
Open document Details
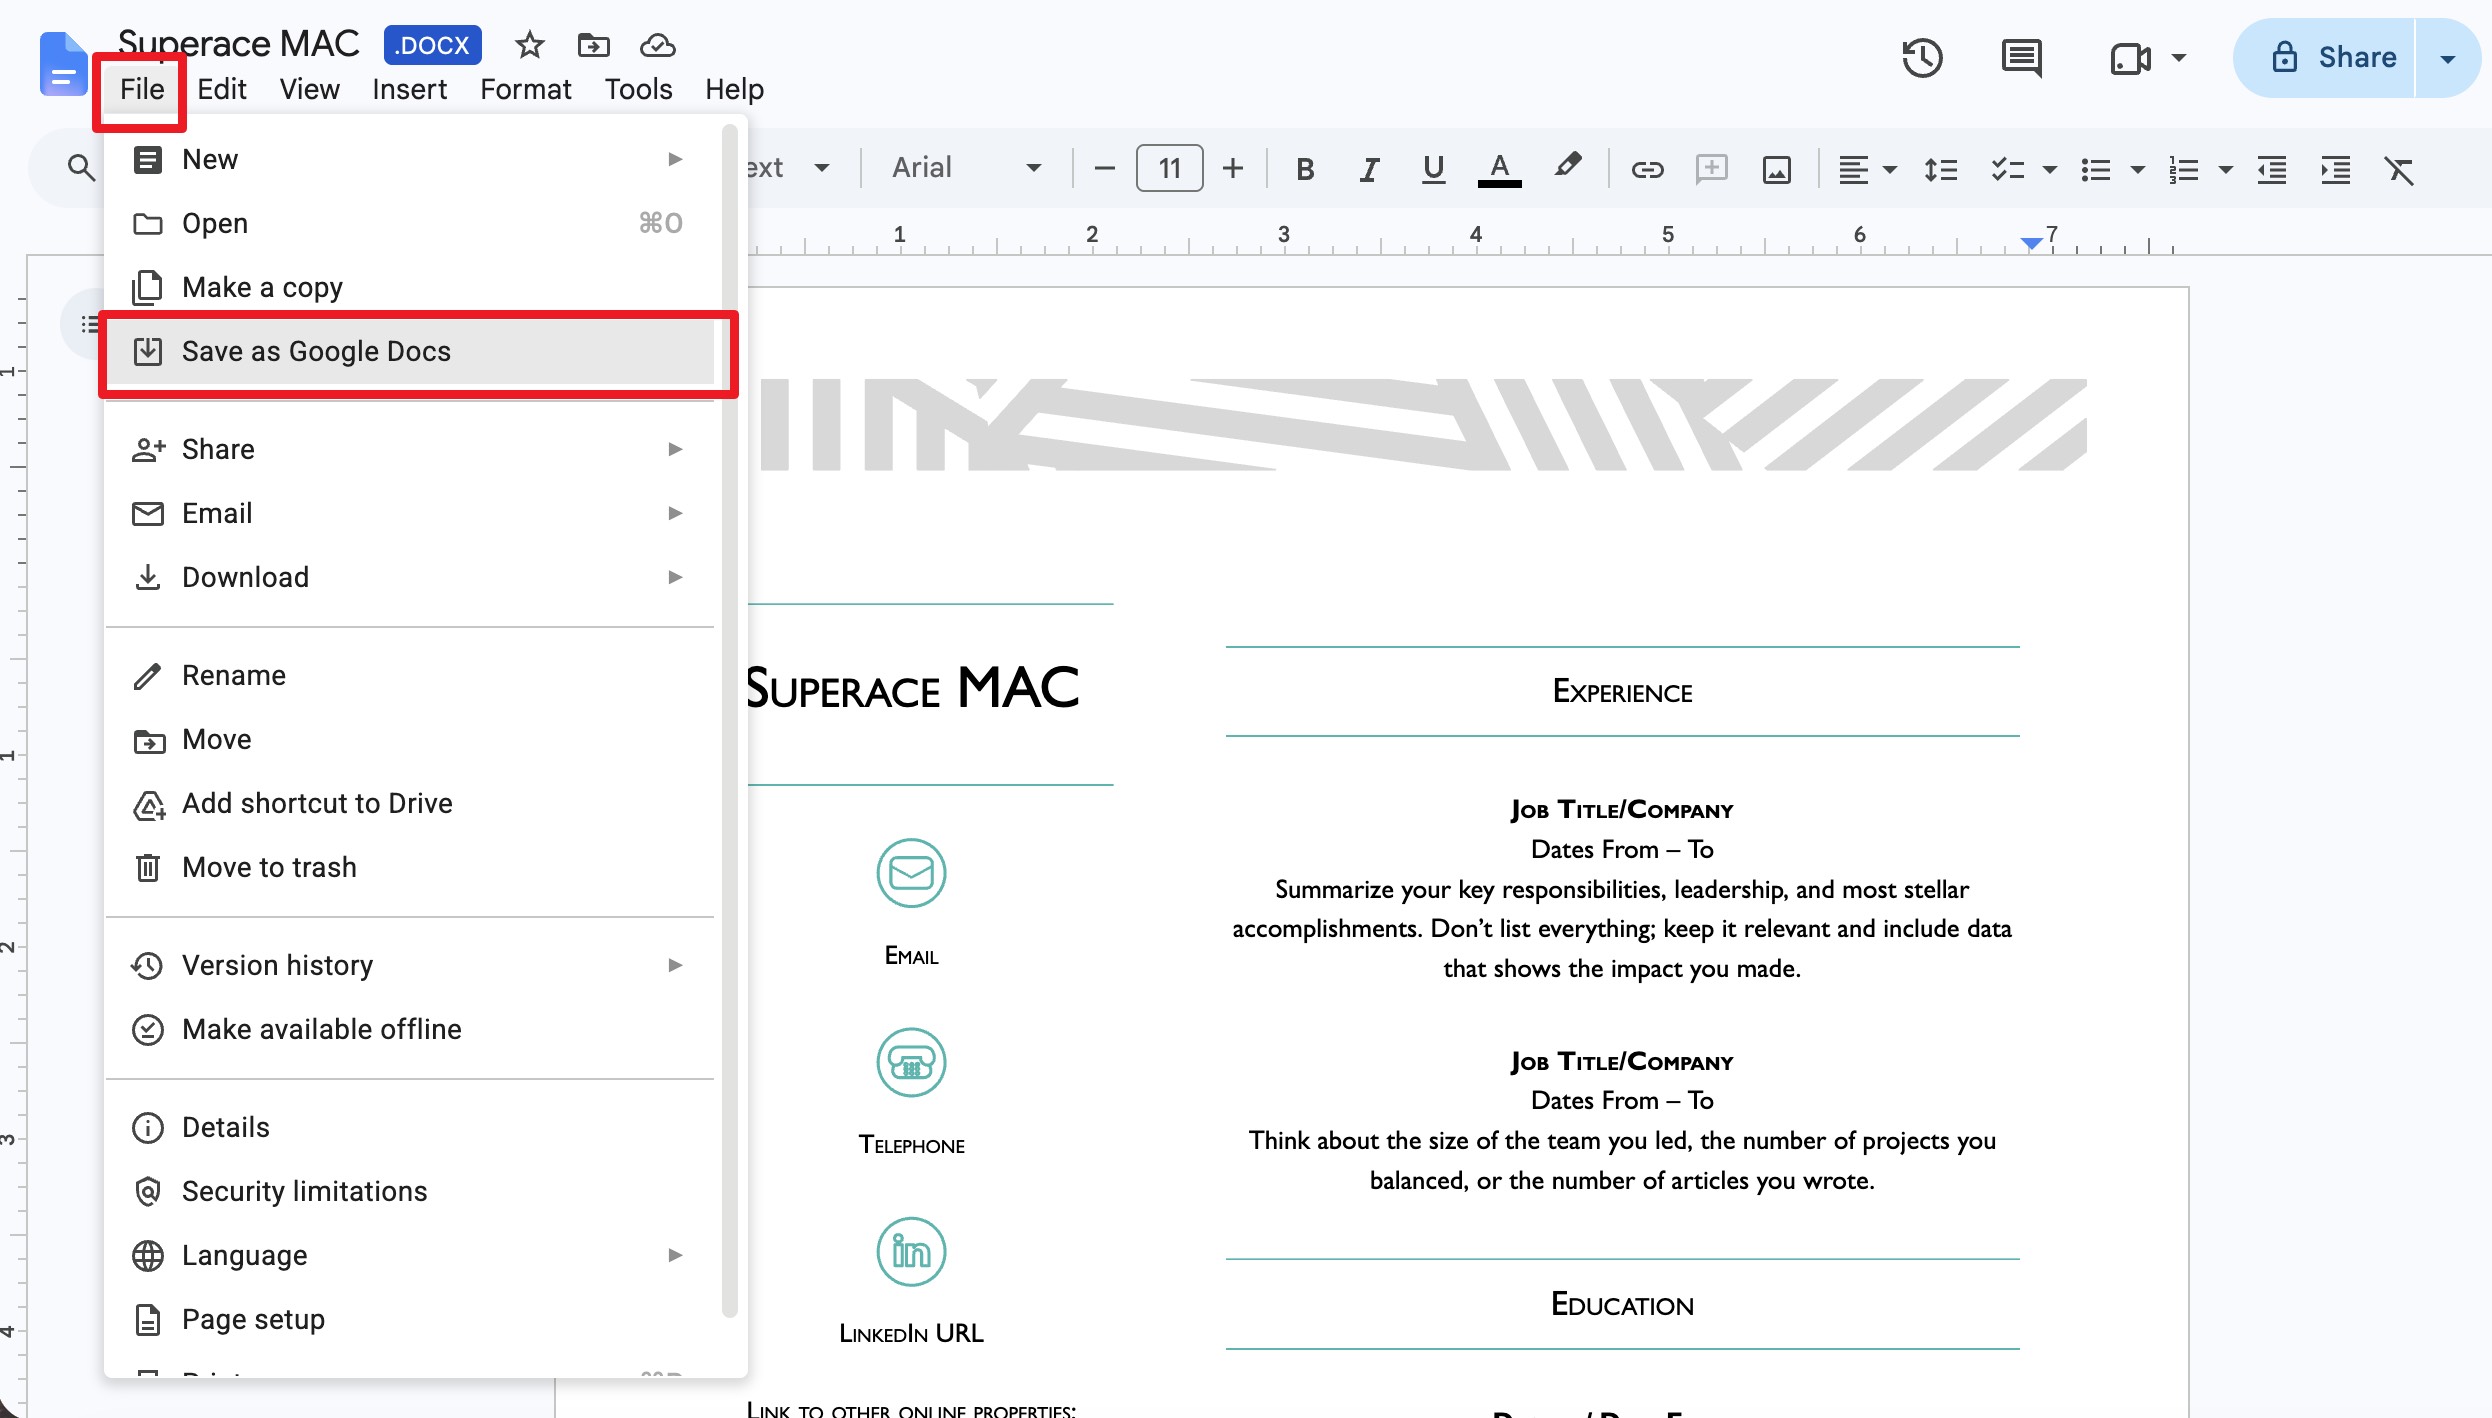[410, 1127]
